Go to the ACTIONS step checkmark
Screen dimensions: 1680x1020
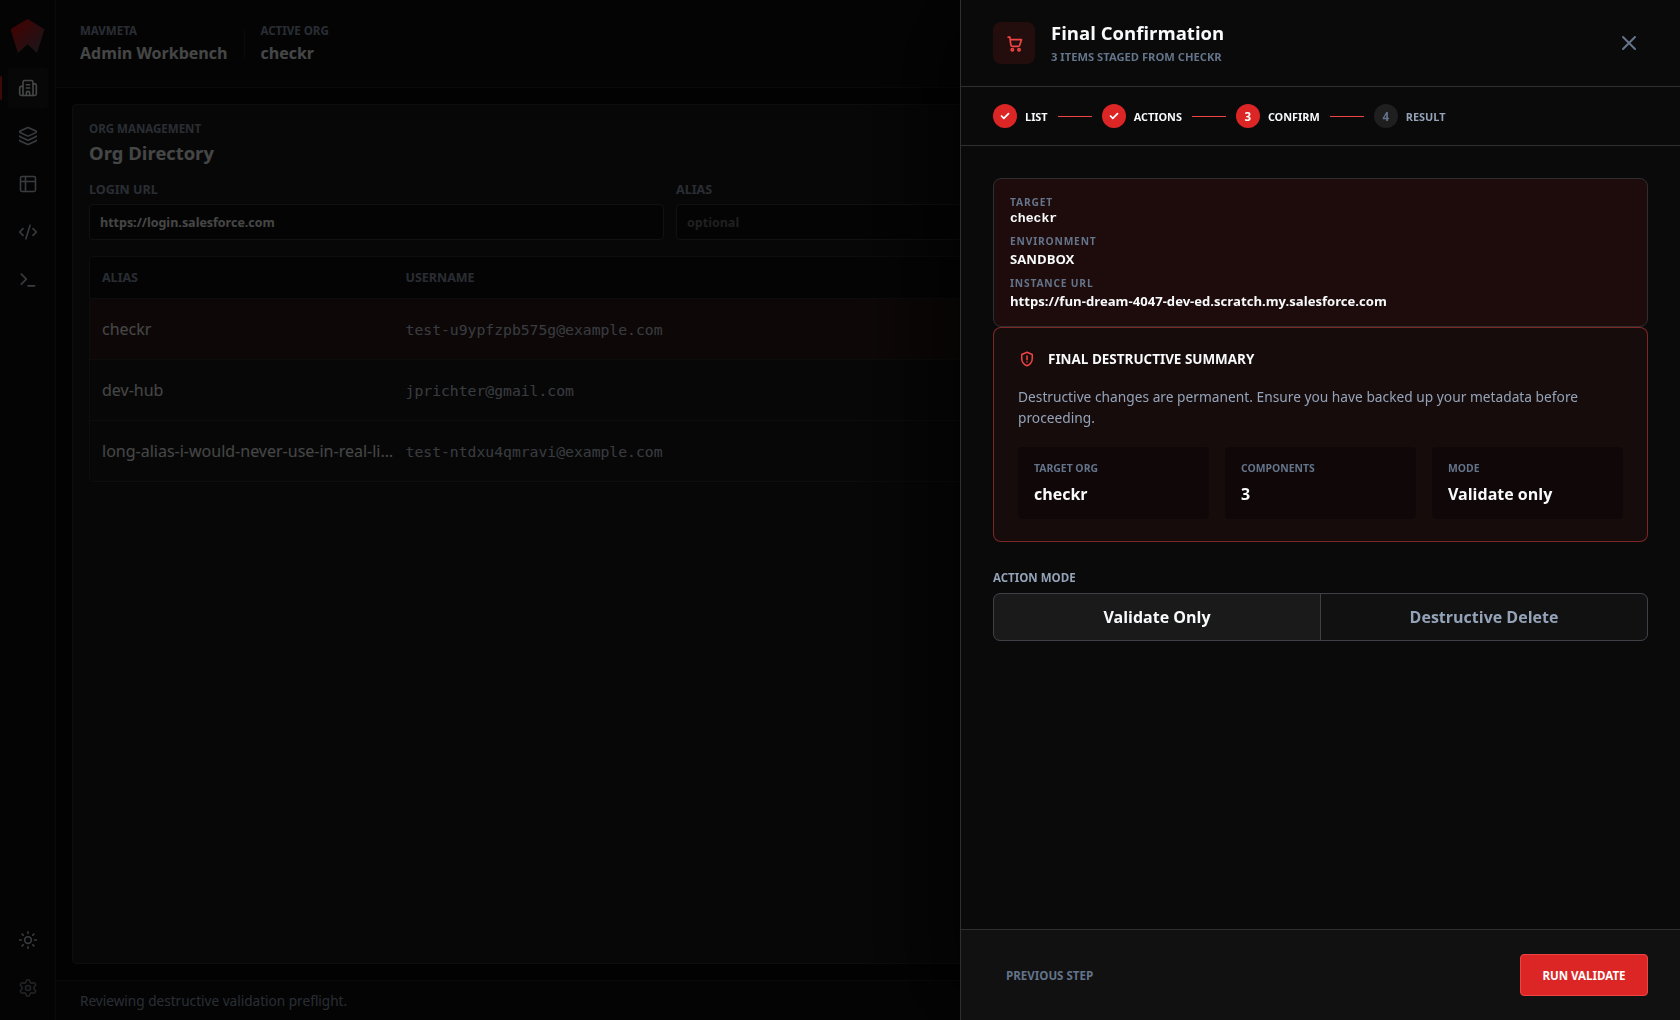1113,116
